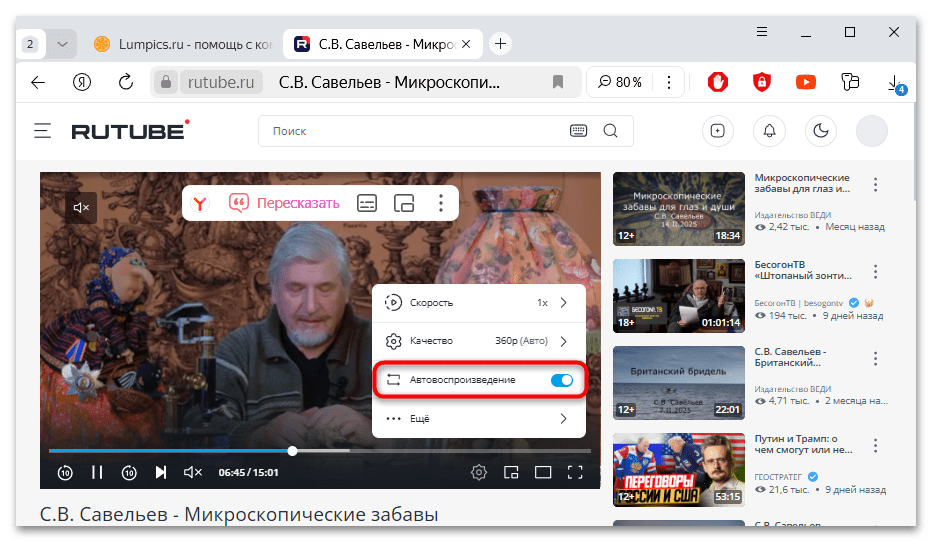Open Путин и Трамп video thumbnail

(679, 470)
